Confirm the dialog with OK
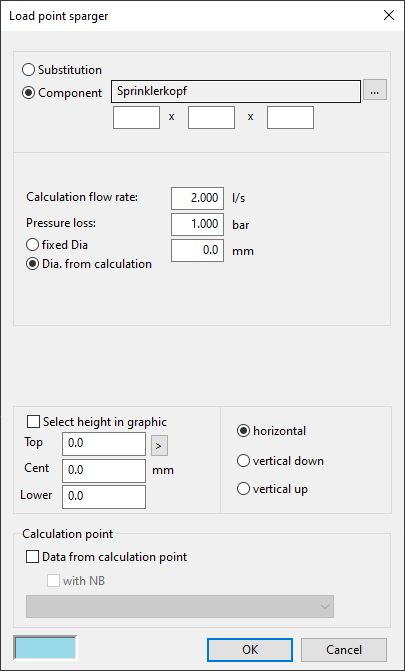The height and width of the screenshot is (671, 405). (250, 650)
